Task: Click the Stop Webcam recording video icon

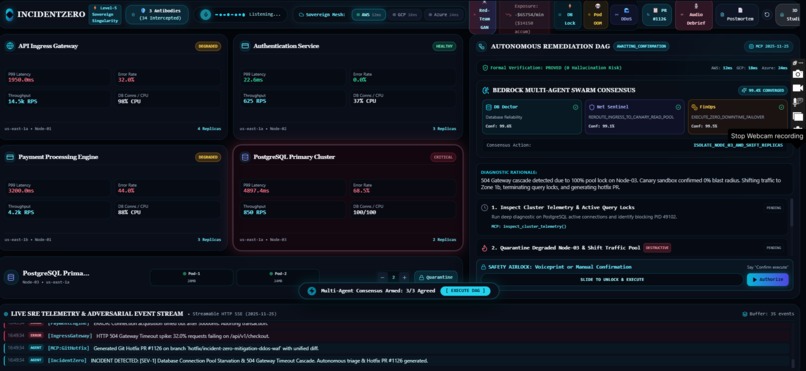Action: pos(798,88)
